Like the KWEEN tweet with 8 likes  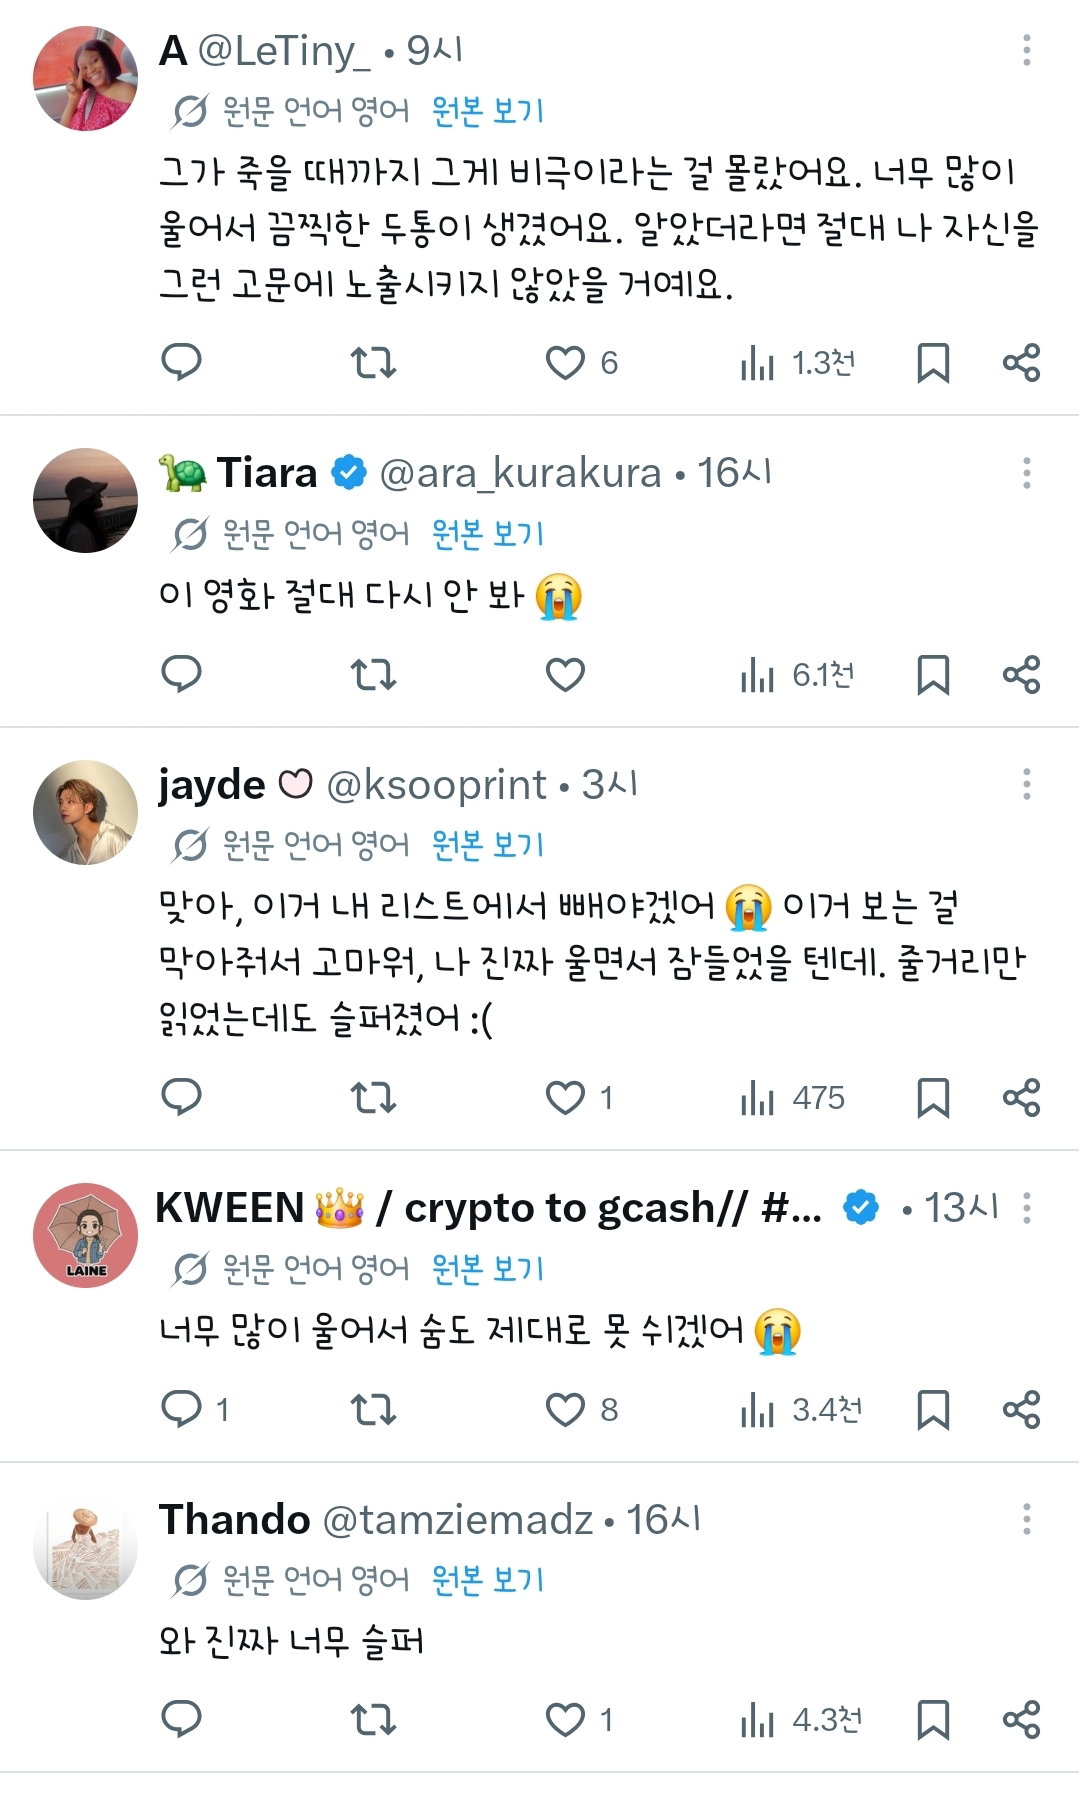581,1410
